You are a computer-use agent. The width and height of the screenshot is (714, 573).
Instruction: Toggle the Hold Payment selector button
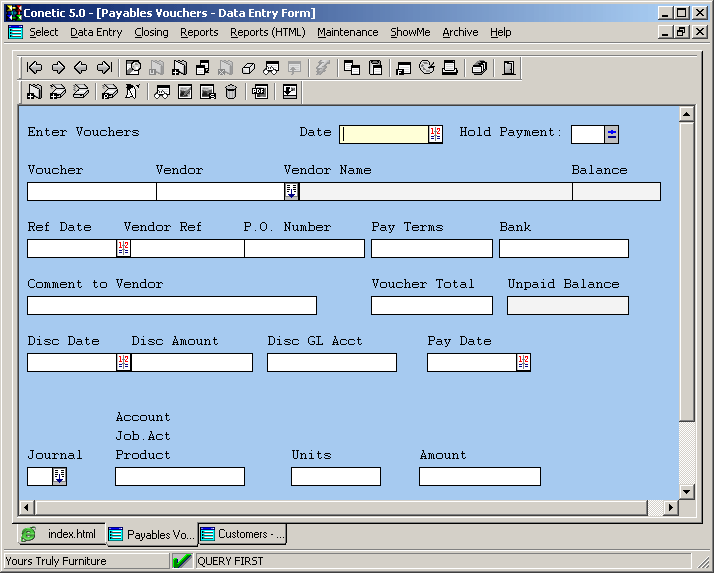click(612, 134)
